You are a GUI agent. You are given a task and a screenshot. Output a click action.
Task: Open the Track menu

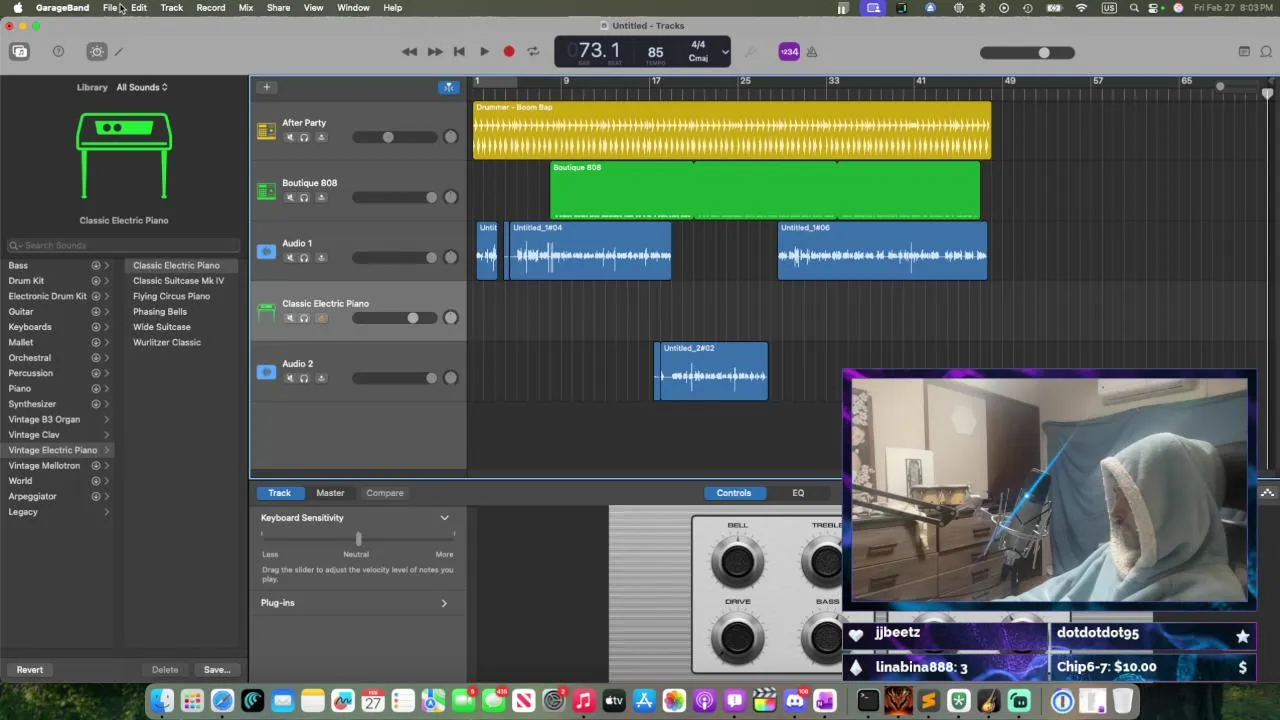click(171, 8)
